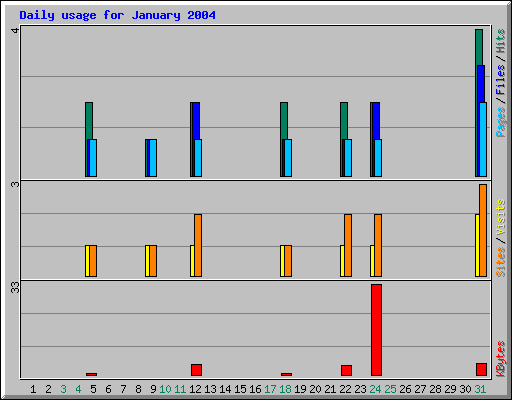Click day label "22" on the x-axis
Screen dimensions: 512x400
[x=345, y=389]
